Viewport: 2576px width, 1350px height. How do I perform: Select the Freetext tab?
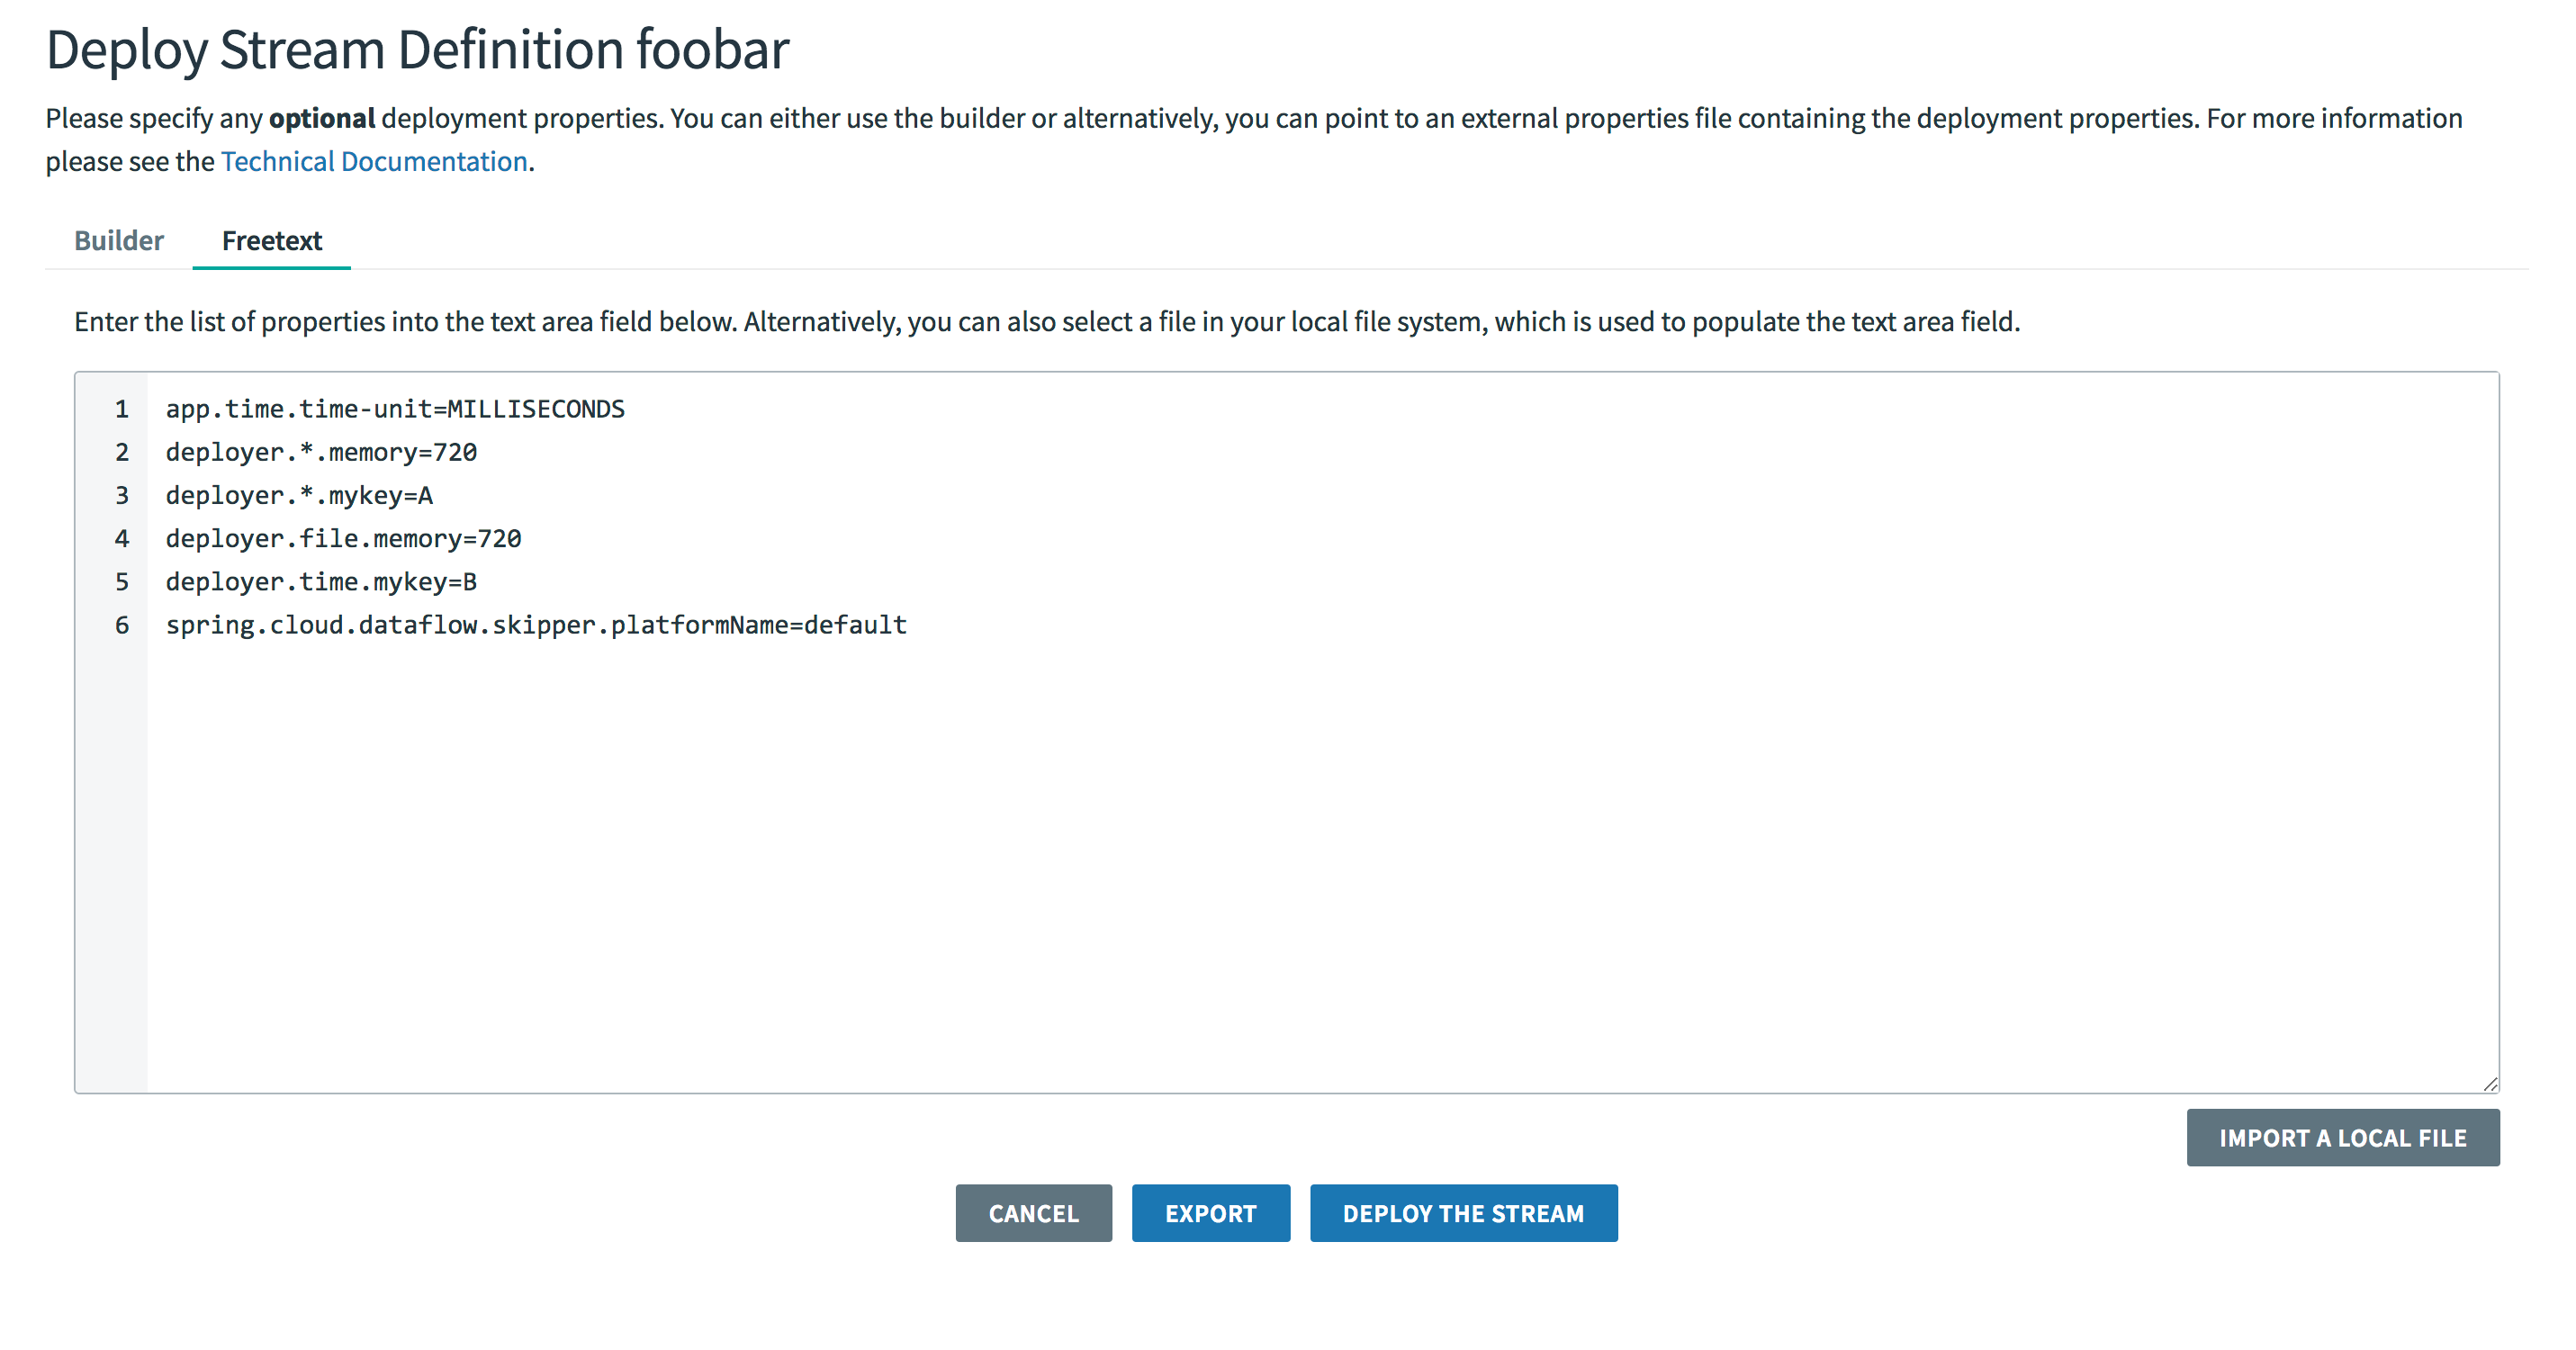point(271,241)
